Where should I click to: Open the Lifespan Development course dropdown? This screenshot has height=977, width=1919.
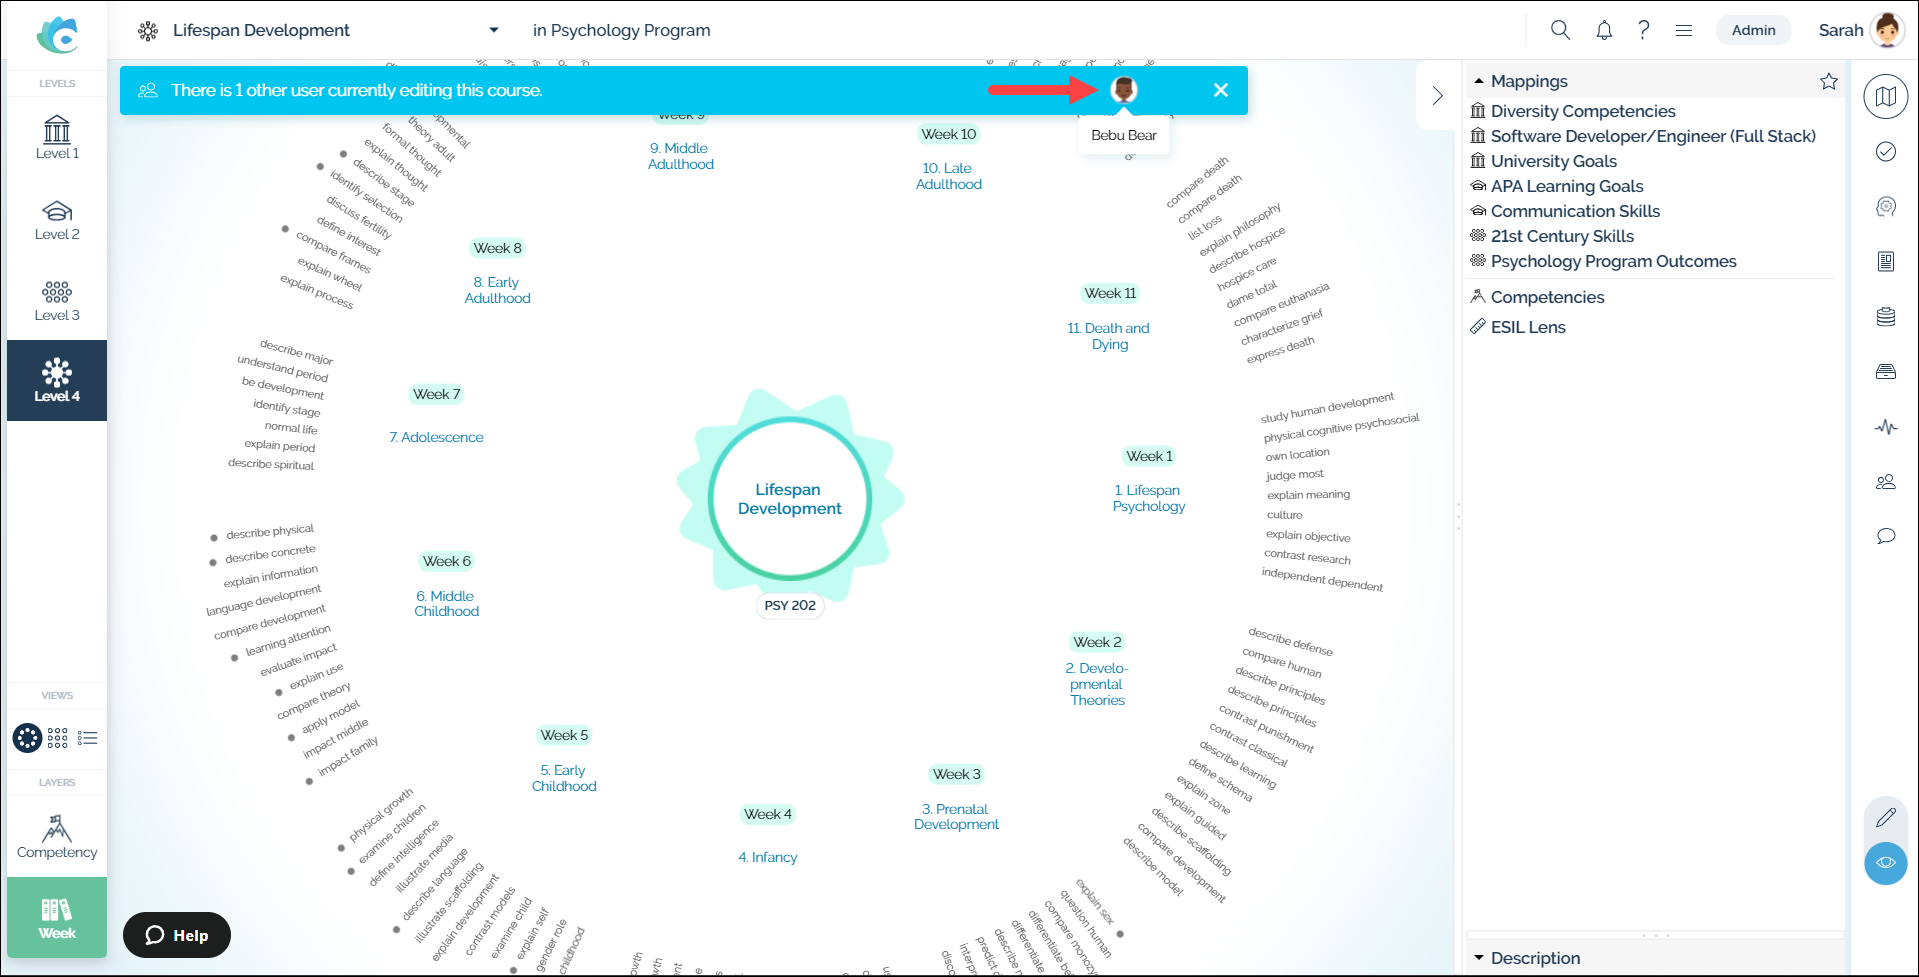pos(493,30)
